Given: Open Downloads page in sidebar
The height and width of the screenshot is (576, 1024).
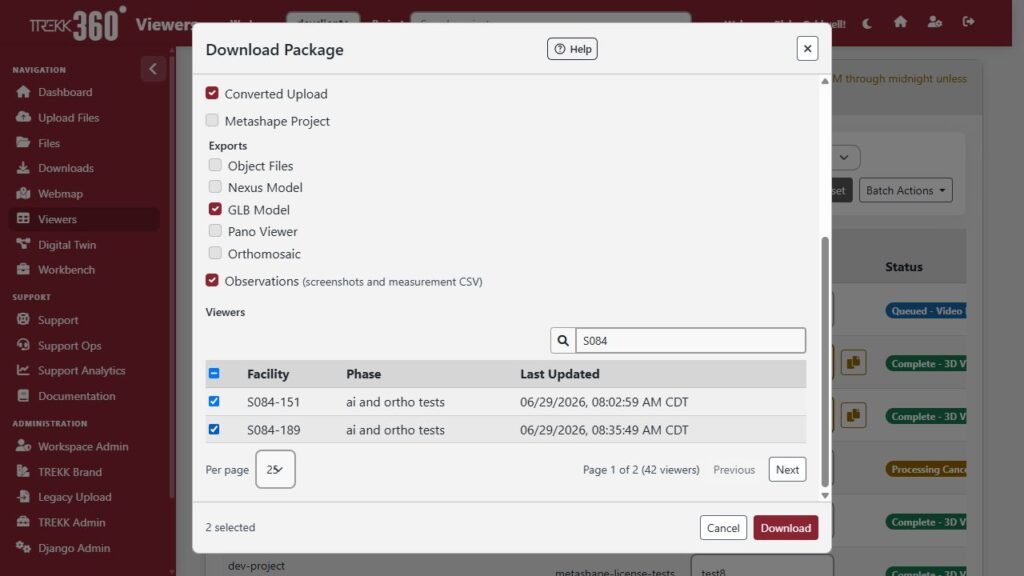Looking at the screenshot, I should pyautogui.click(x=65, y=168).
